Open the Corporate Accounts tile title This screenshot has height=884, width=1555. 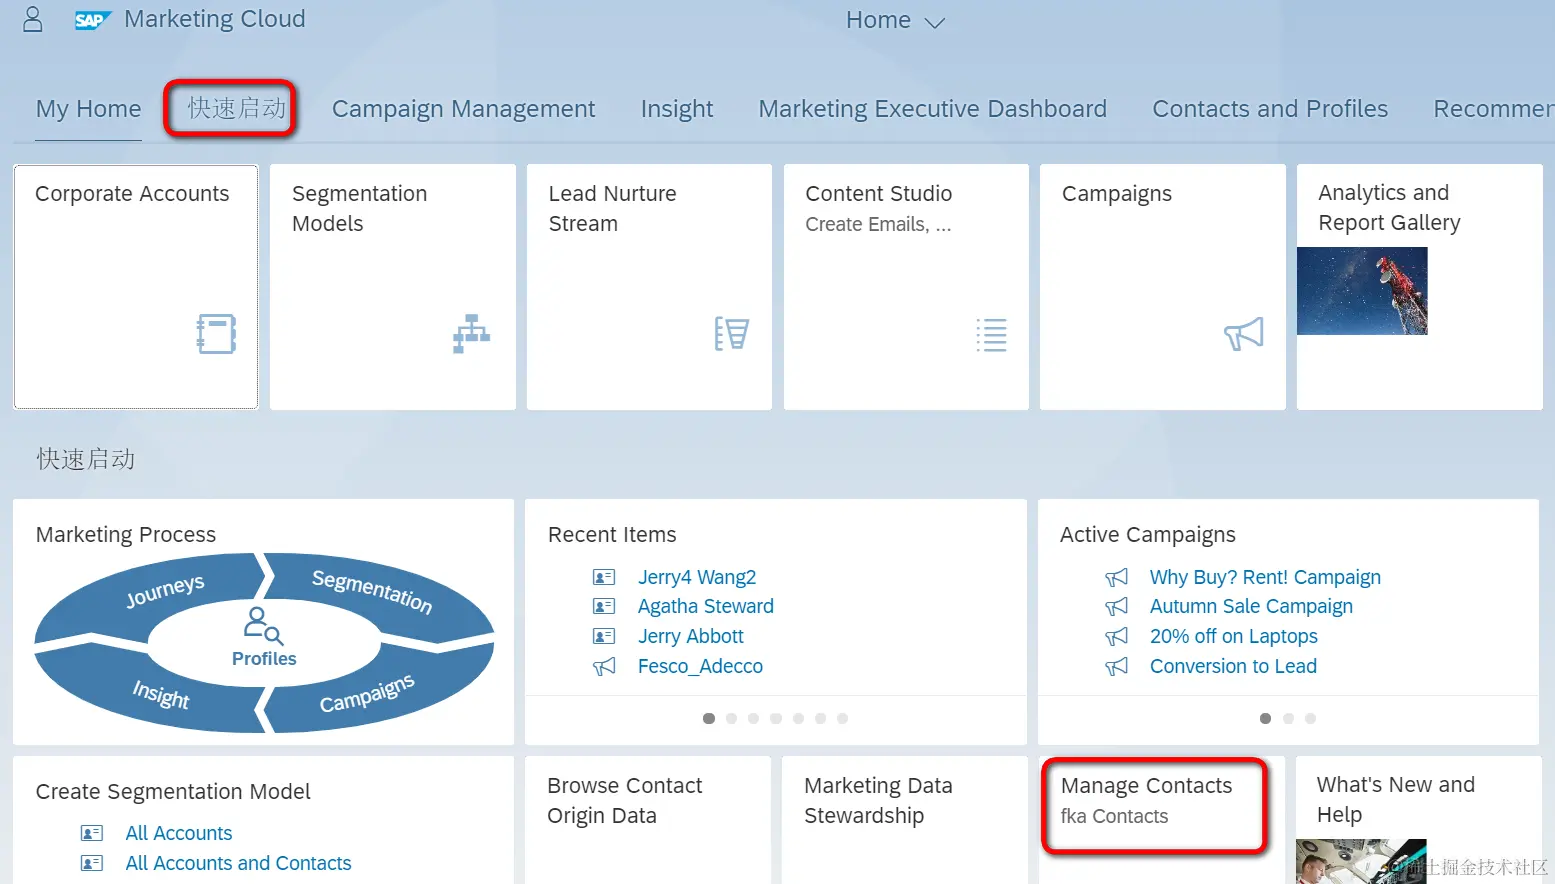(132, 194)
